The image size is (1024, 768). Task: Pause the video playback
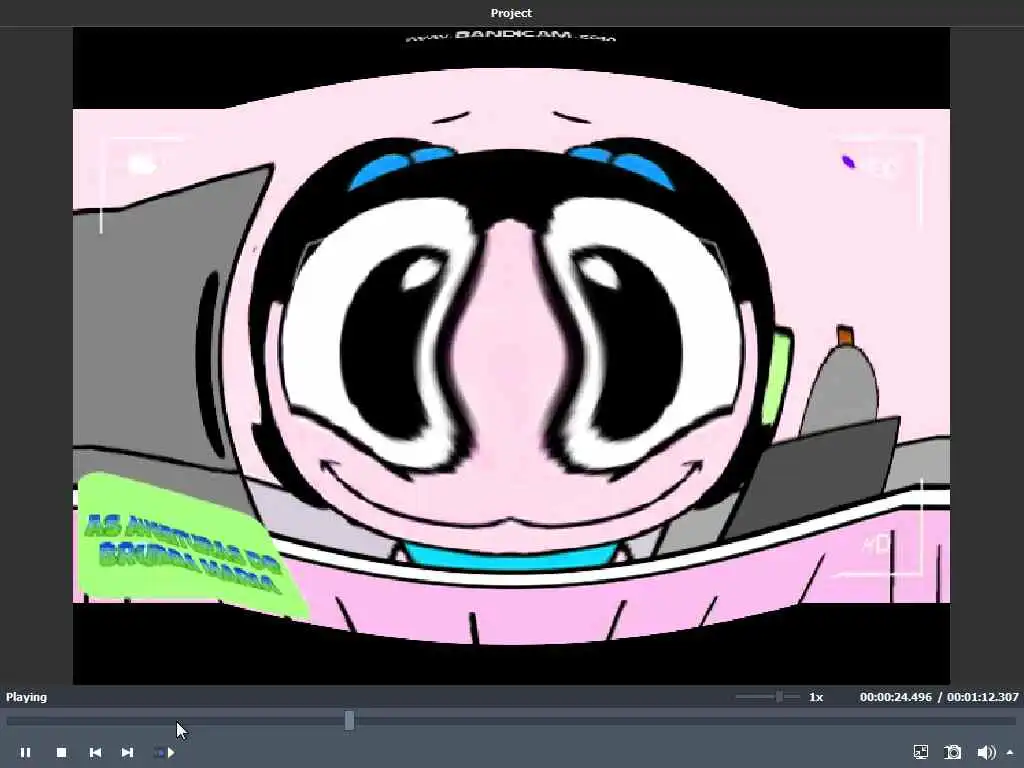(x=25, y=752)
